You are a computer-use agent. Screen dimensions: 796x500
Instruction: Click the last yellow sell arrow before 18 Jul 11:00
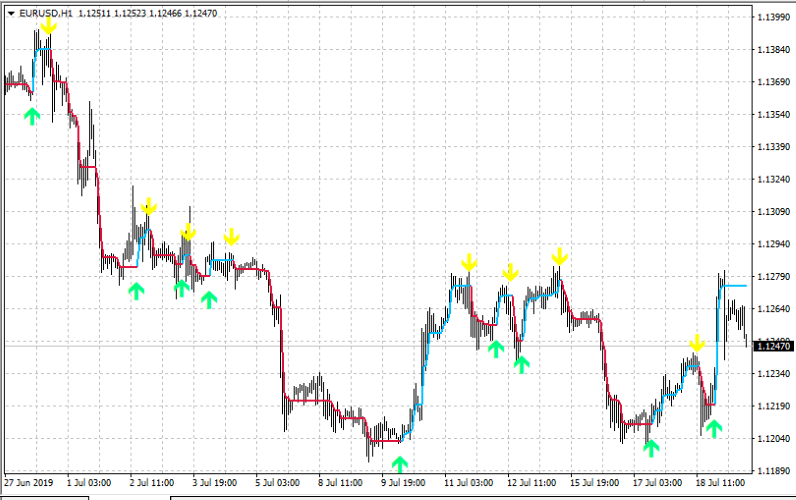698,343
